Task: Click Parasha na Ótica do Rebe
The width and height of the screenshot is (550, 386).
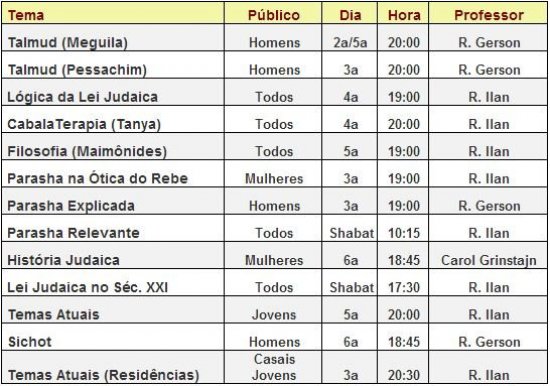Action: (98, 179)
